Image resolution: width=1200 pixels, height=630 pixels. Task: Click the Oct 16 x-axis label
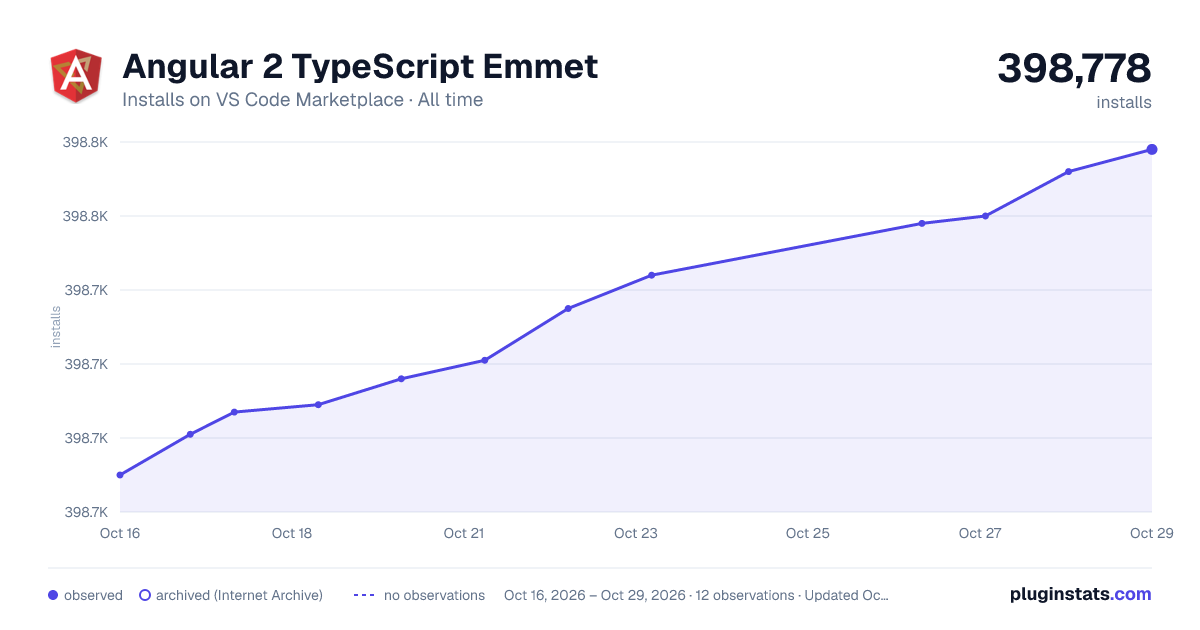point(120,533)
